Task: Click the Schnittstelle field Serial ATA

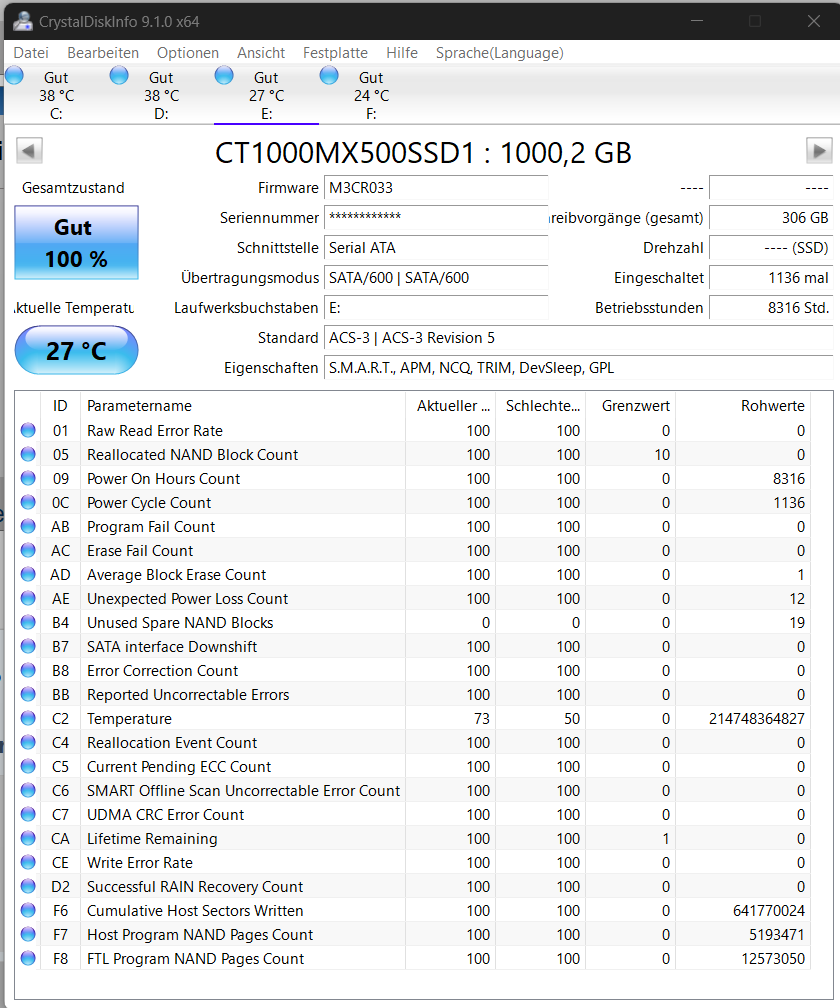Action: click(x=436, y=248)
